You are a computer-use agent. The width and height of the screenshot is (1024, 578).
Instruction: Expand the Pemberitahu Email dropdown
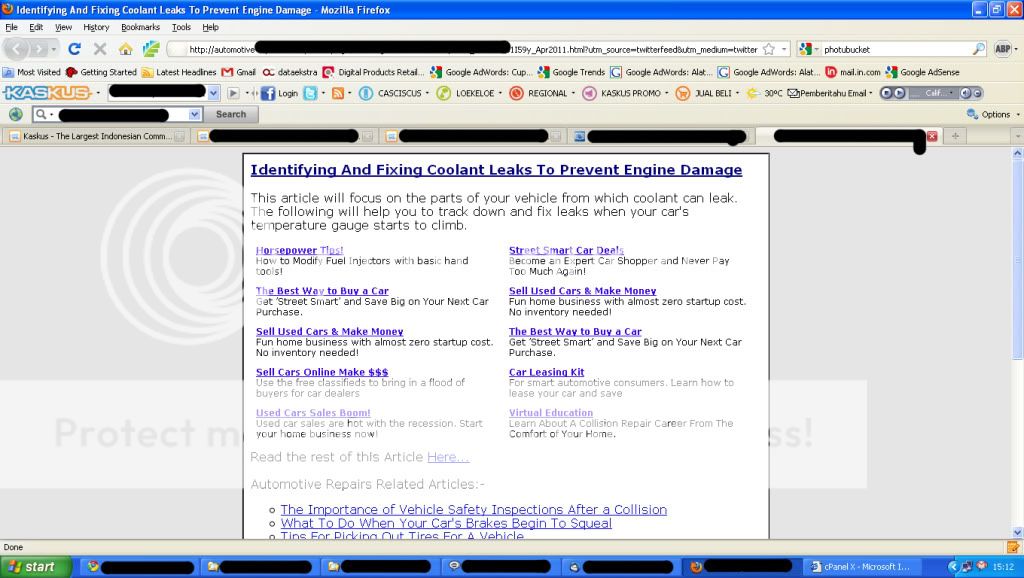coord(871,93)
